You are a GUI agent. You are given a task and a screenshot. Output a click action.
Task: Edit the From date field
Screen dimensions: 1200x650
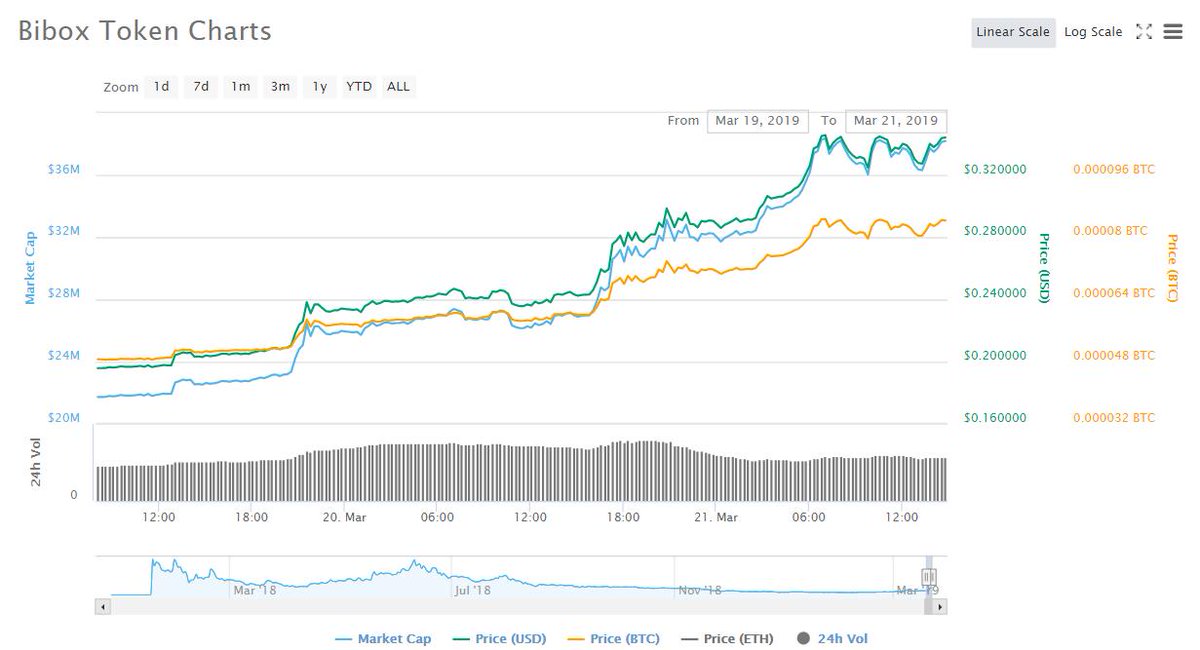pyautogui.click(x=757, y=121)
